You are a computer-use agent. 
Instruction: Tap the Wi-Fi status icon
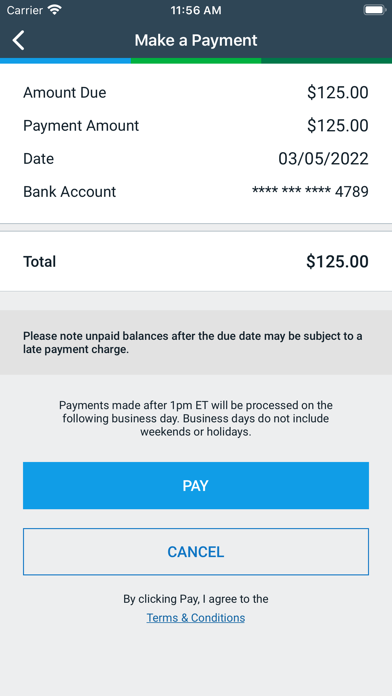(x=55, y=10)
